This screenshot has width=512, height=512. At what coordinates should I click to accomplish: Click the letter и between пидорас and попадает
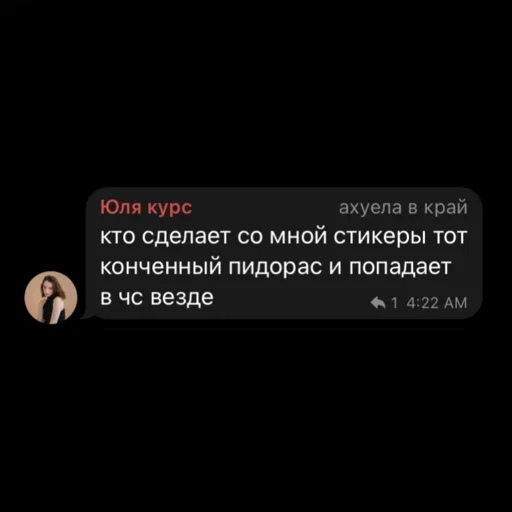tap(335, 268)
